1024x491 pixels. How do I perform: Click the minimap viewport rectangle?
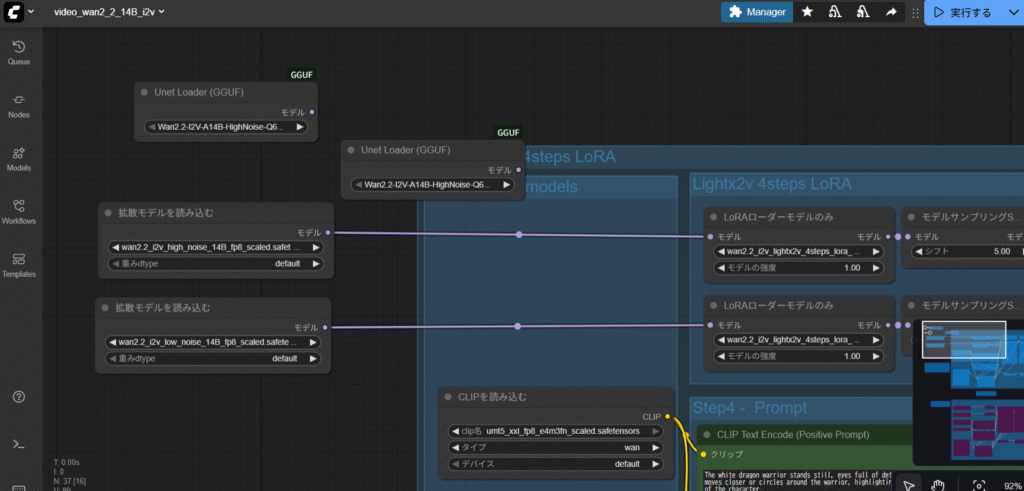tap(964, 340)
